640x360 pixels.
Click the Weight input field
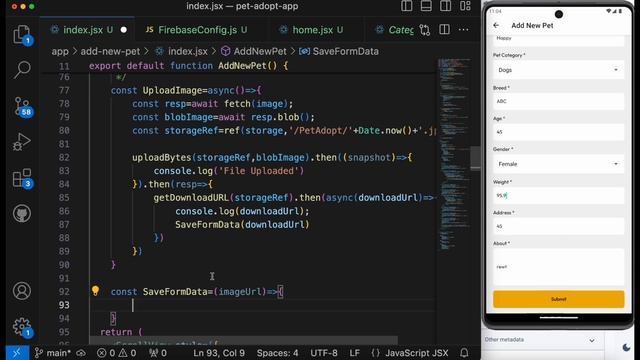[x=558, y=196]
